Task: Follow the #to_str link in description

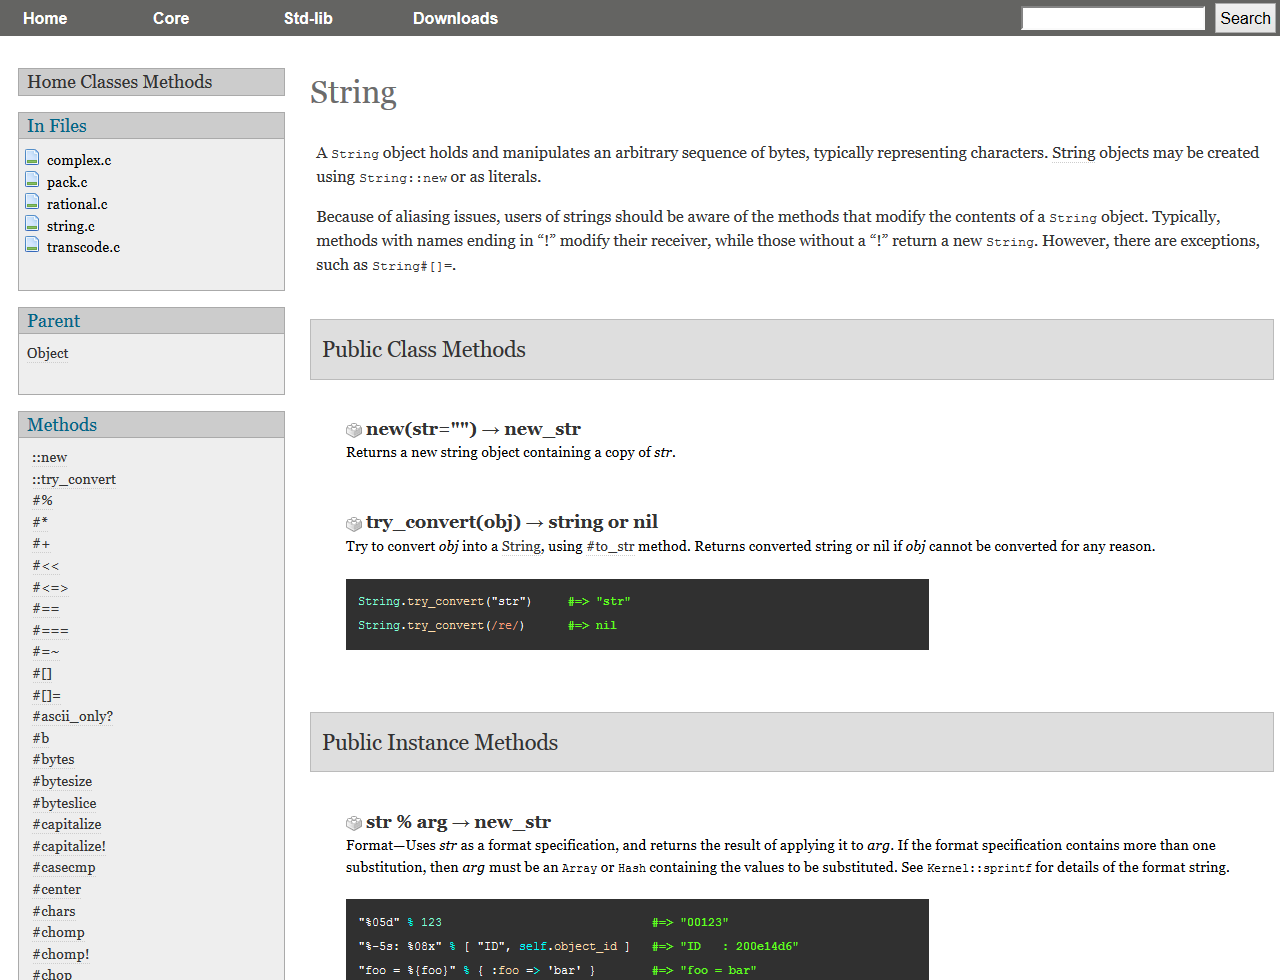Action: click(x=610, y=546)
